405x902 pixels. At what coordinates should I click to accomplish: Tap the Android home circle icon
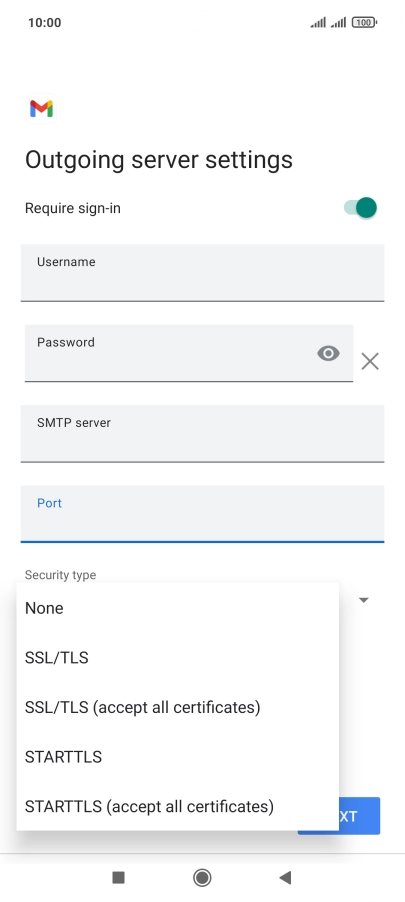202,877
